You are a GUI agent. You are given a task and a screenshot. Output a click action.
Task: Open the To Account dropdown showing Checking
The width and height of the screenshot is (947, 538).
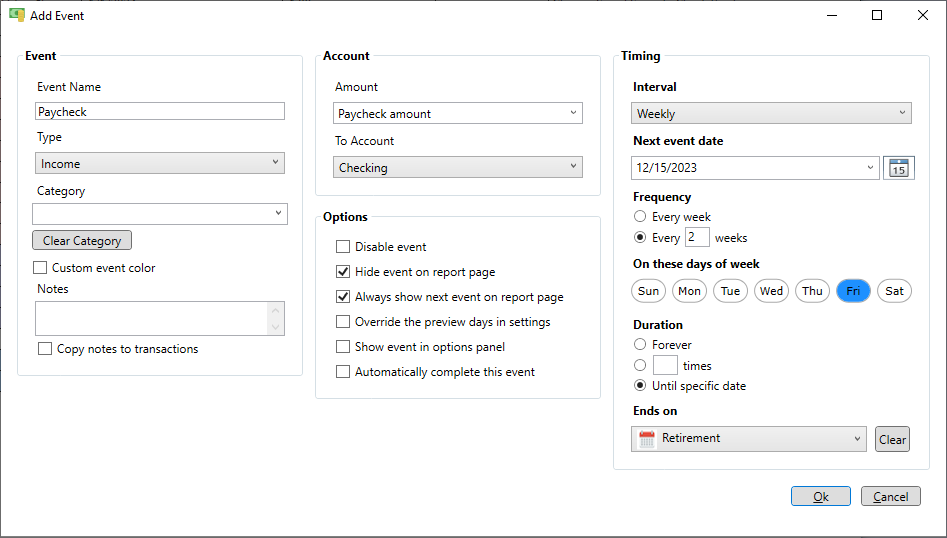458,168
